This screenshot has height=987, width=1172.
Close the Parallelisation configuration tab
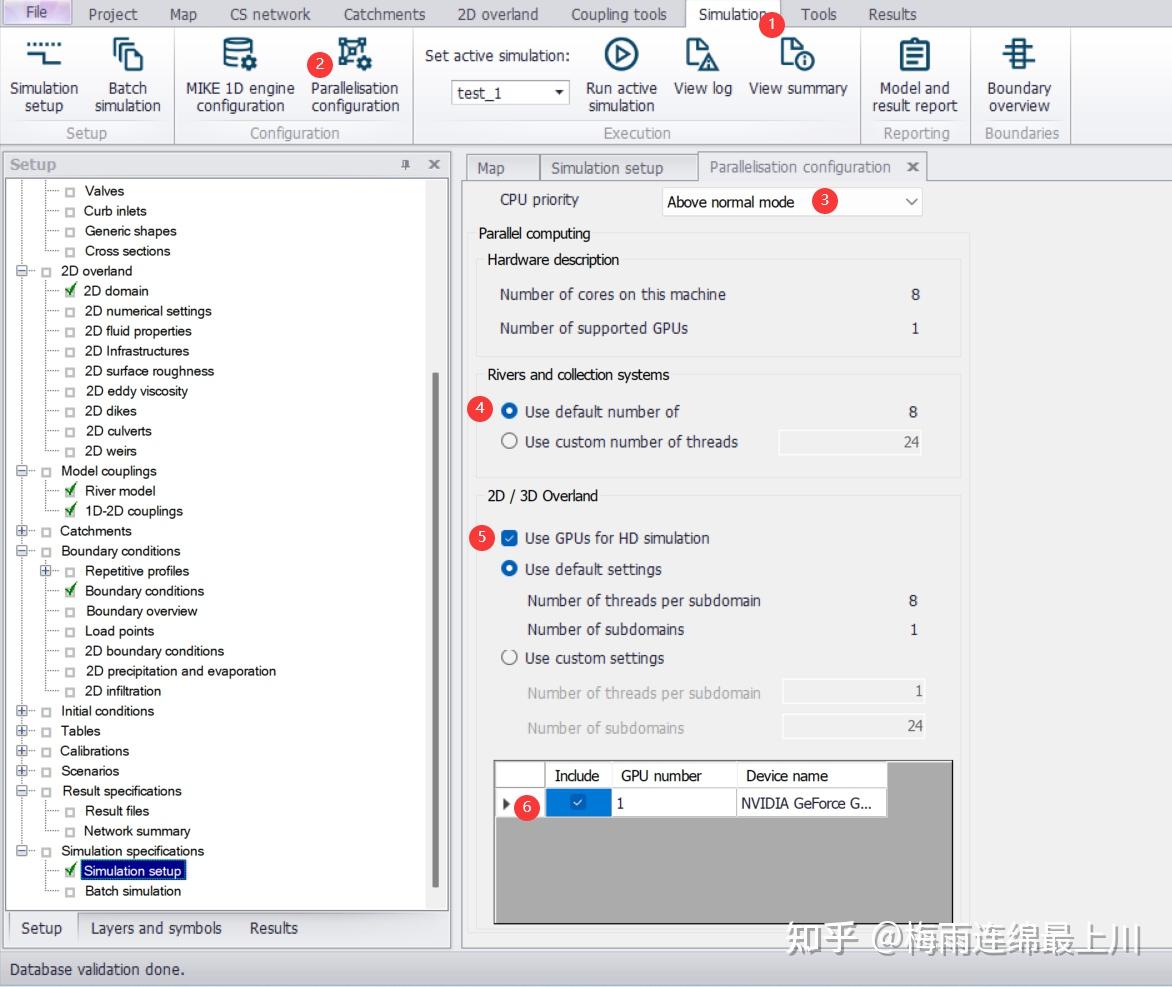coord(913,167)
